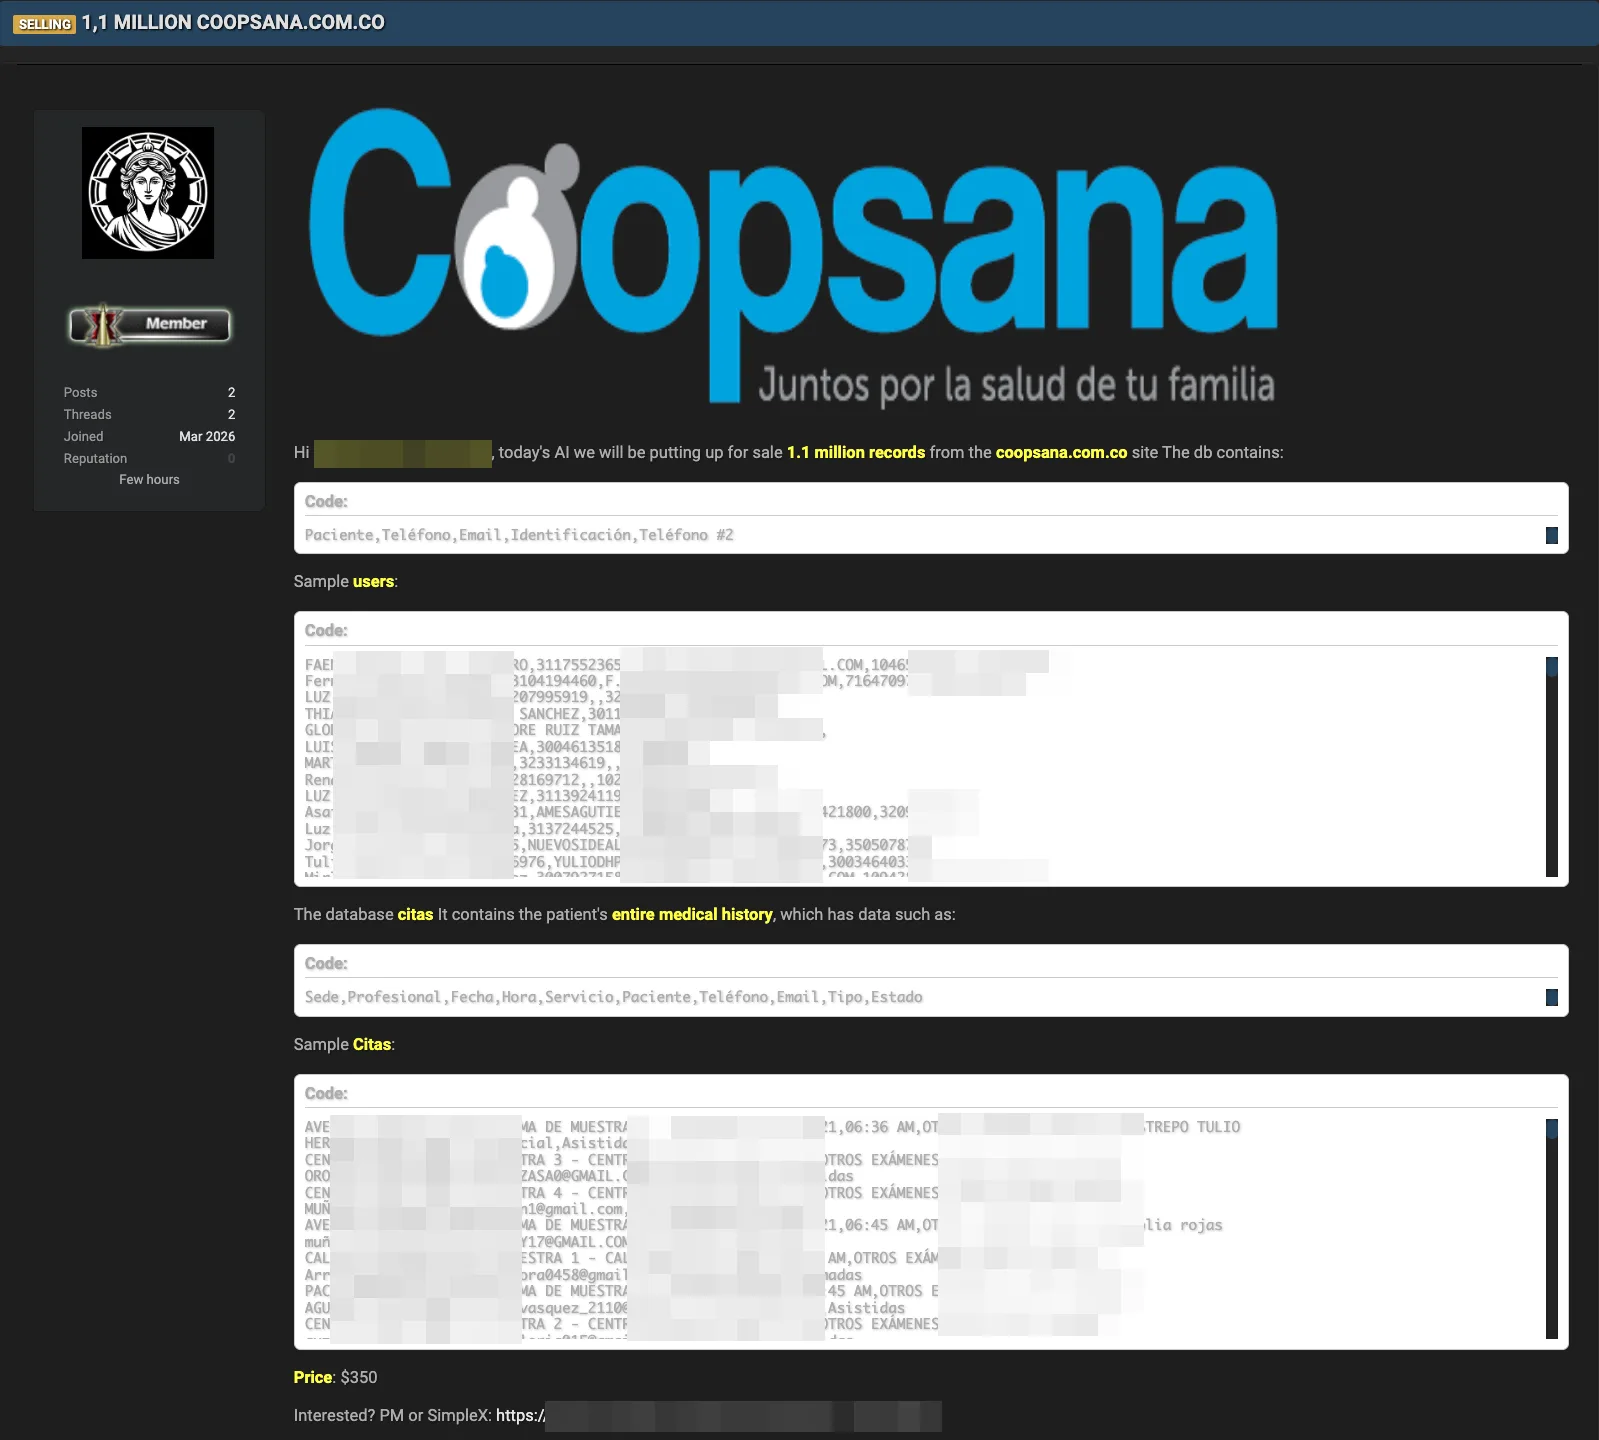1599x1440 pixels.
Task: Click inside the Paciente,Teléfono fields code text
Action: coord(519,536)
